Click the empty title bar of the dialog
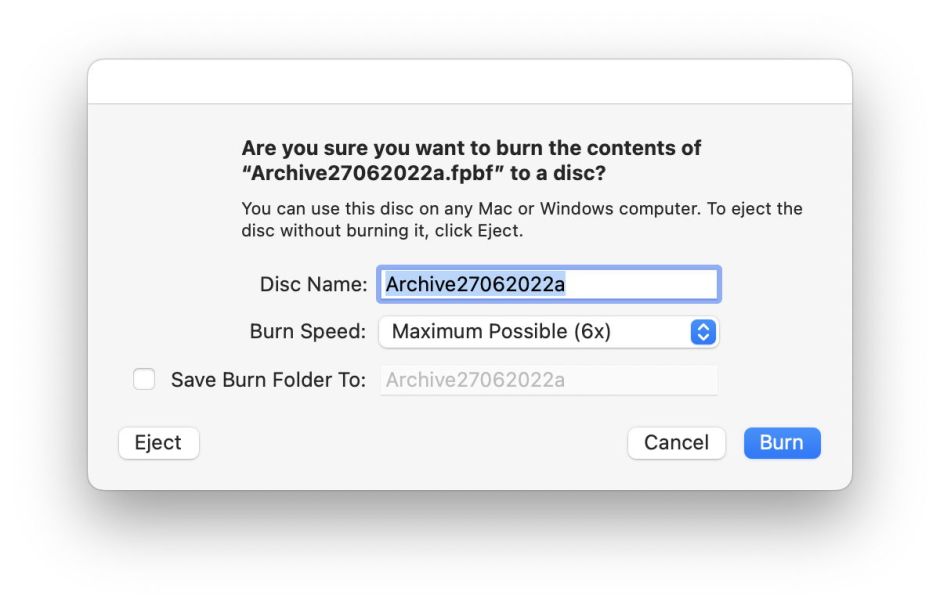The height and width of the screenshot is (606, 940). [470, 82]
